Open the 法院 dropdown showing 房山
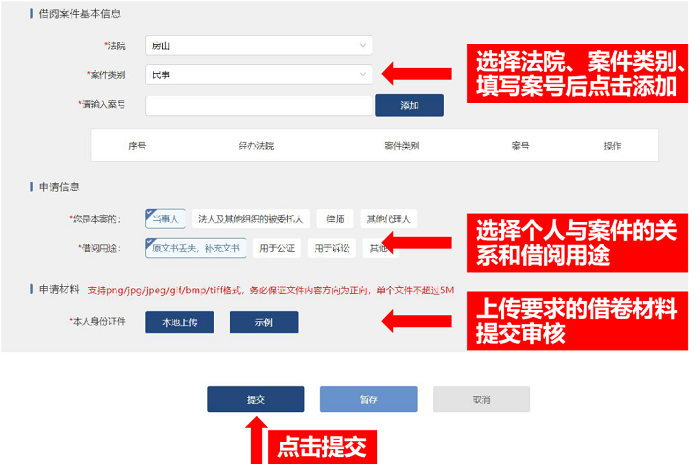 [x=258, y=46]
